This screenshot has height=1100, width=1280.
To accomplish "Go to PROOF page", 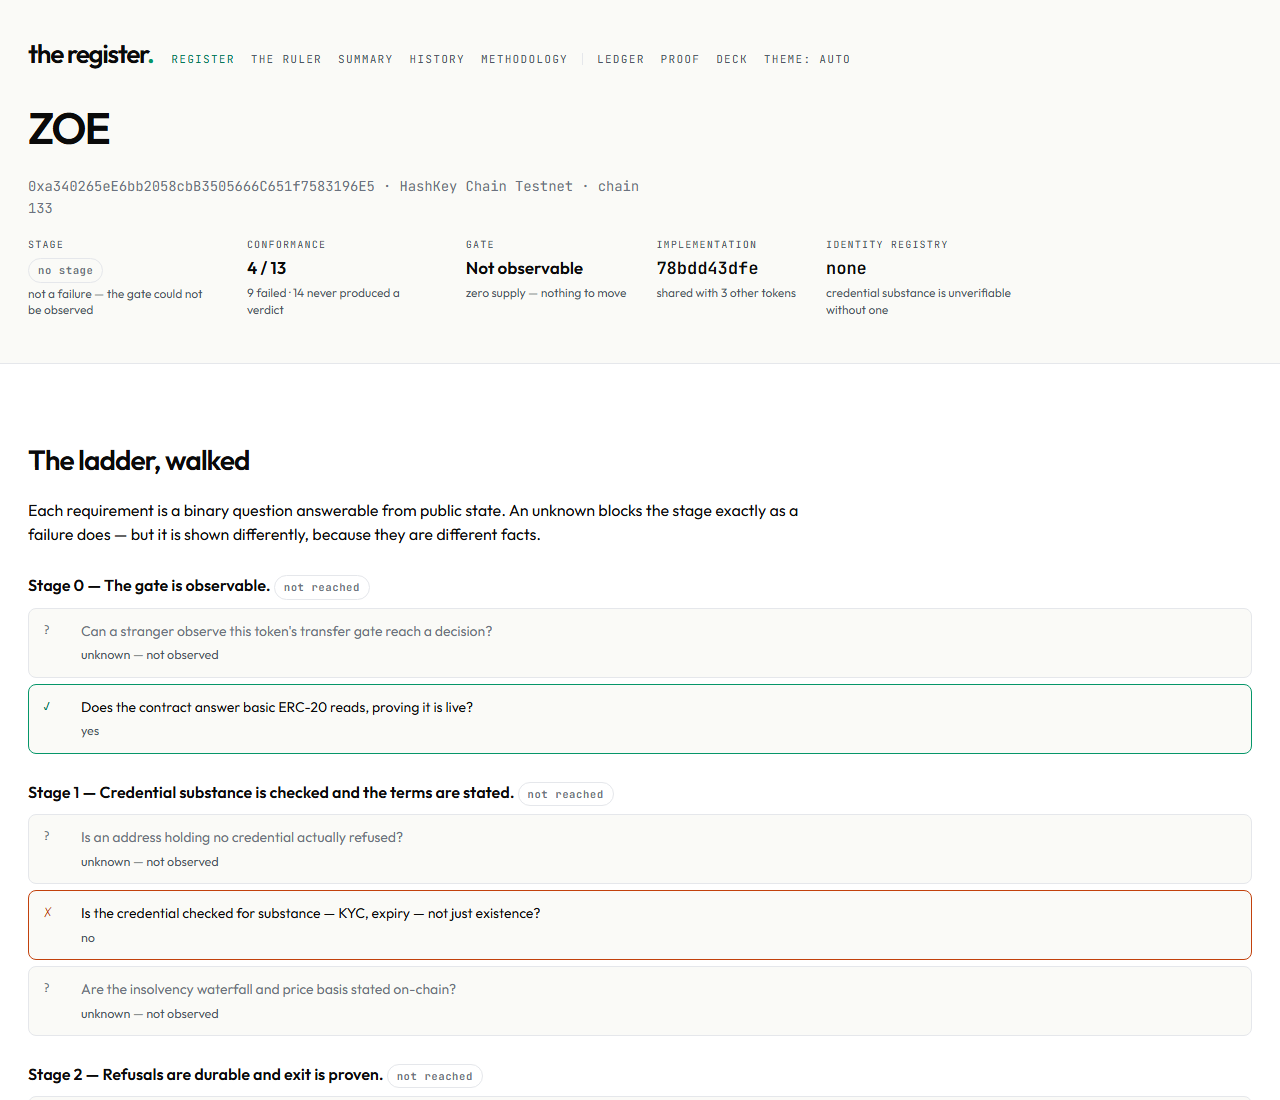I will (x=680, y=60).
